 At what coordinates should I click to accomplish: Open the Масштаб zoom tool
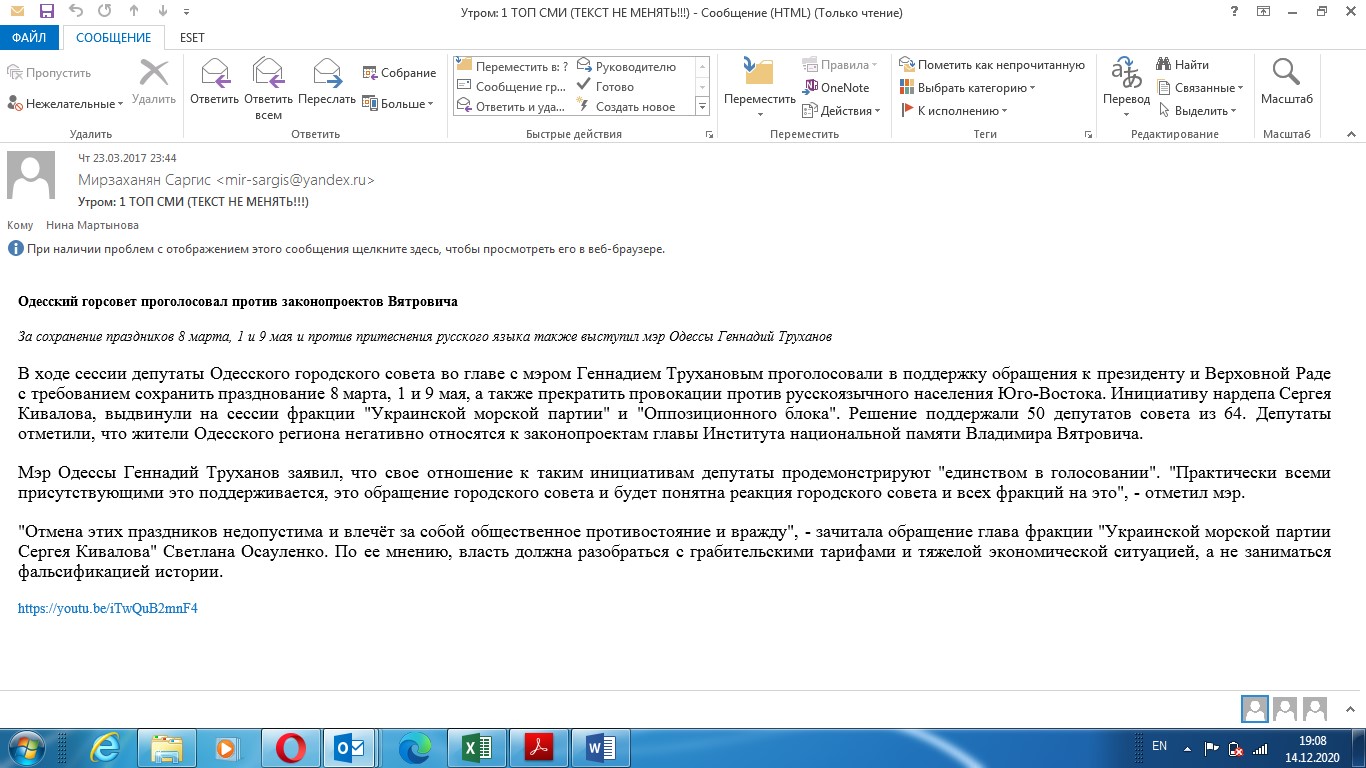coord(1287,82)
